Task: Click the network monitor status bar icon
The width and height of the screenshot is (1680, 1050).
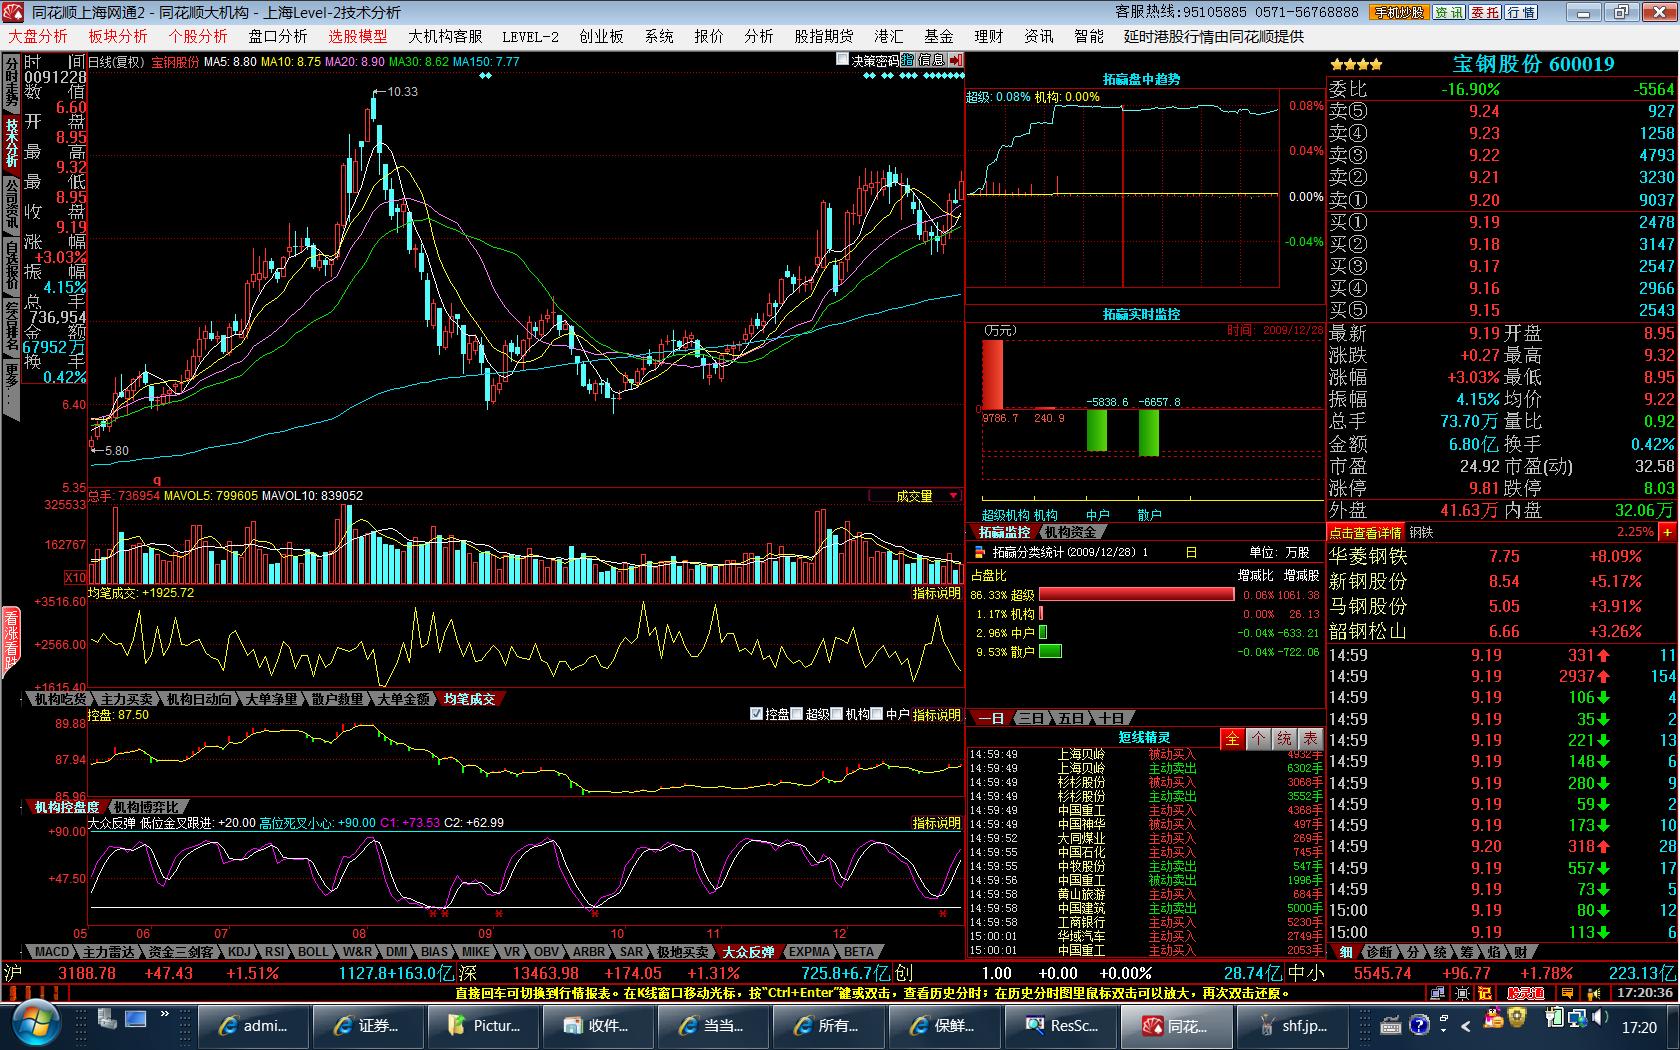Action: tap(1437, 993)
